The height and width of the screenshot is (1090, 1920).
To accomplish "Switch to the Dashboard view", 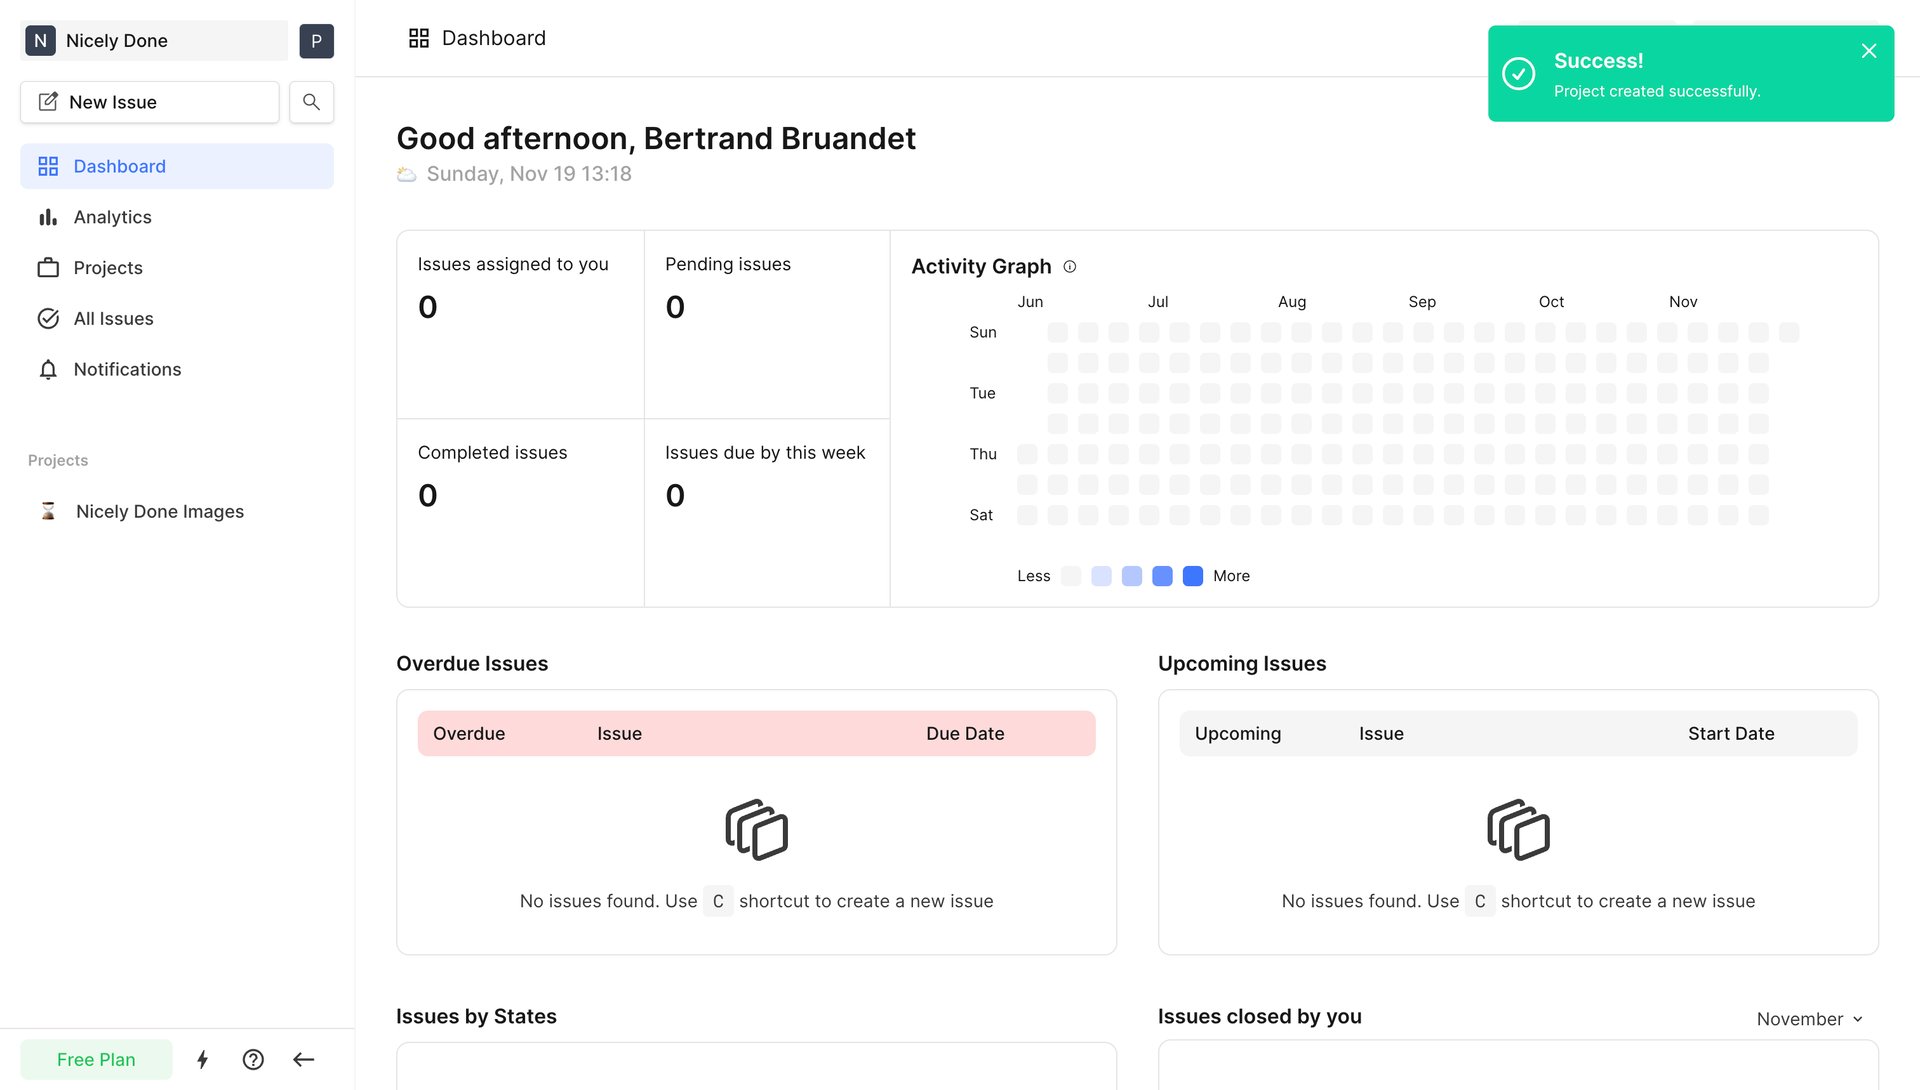I will (119, 166).
